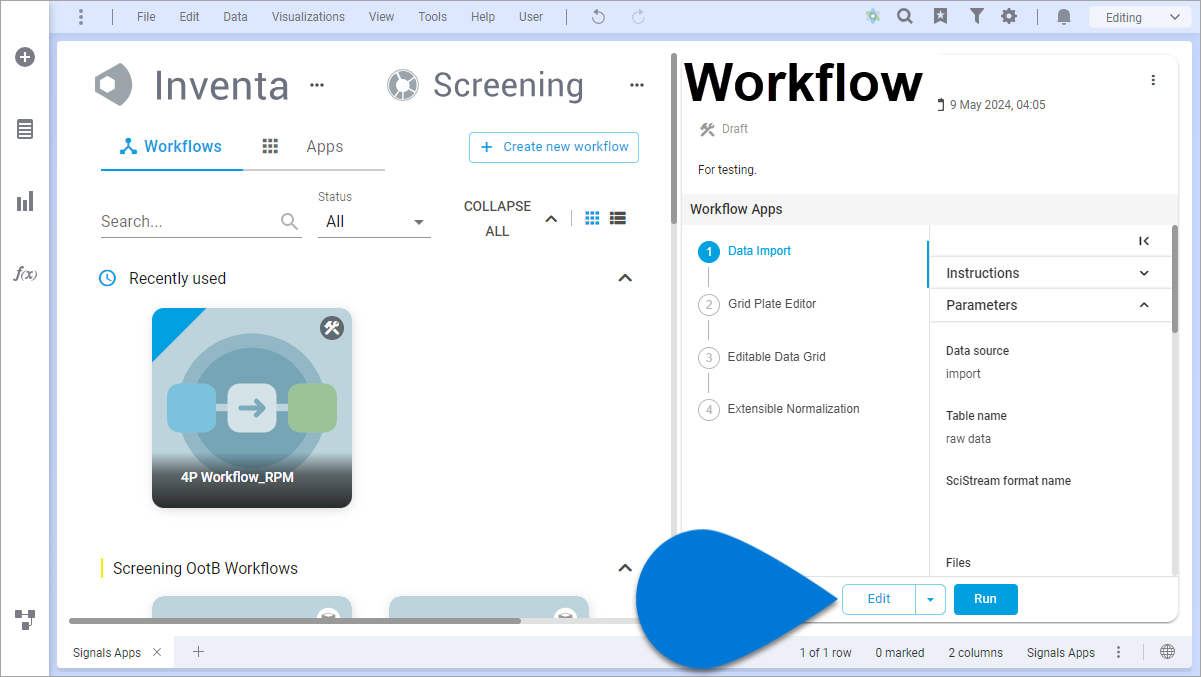Click Create new workflow button
Image resolution: width=1201 pixels, height=677 pixels.
coord(554,147)
